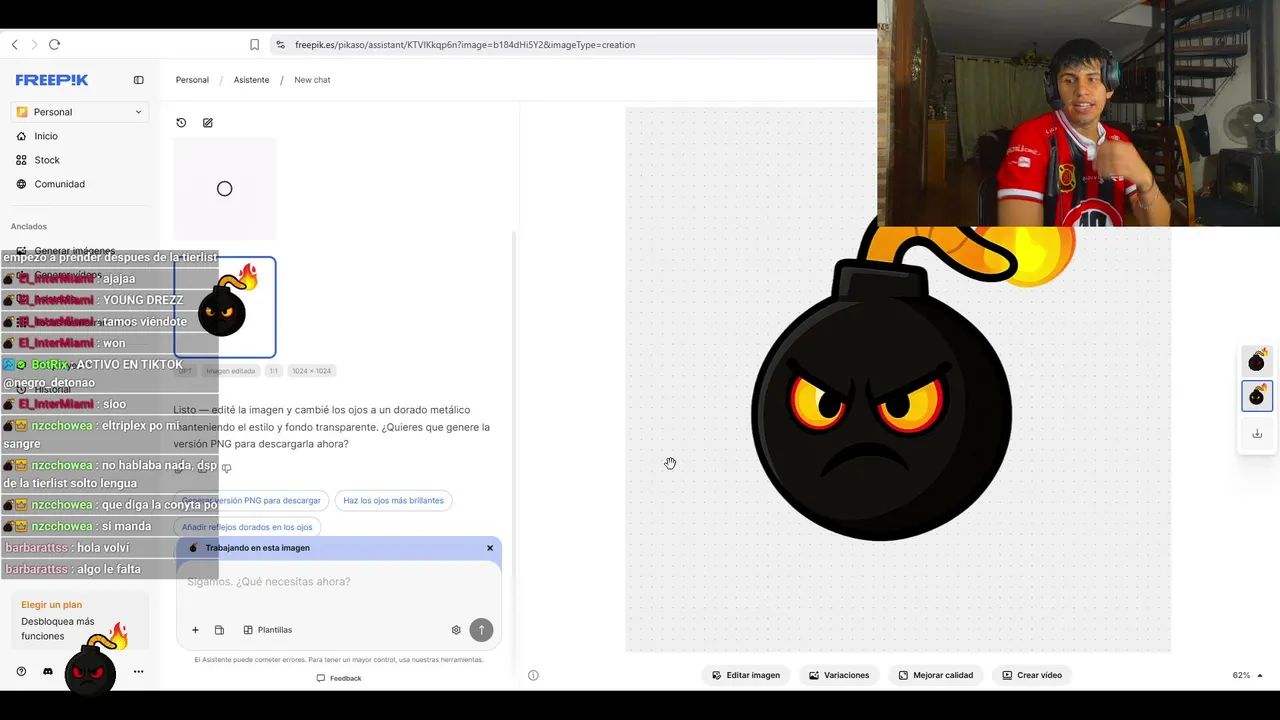Open Discord icon in sidebar footer
Image resolution: width=1280 pixels, height=720 pixels.
click(48, 672)
